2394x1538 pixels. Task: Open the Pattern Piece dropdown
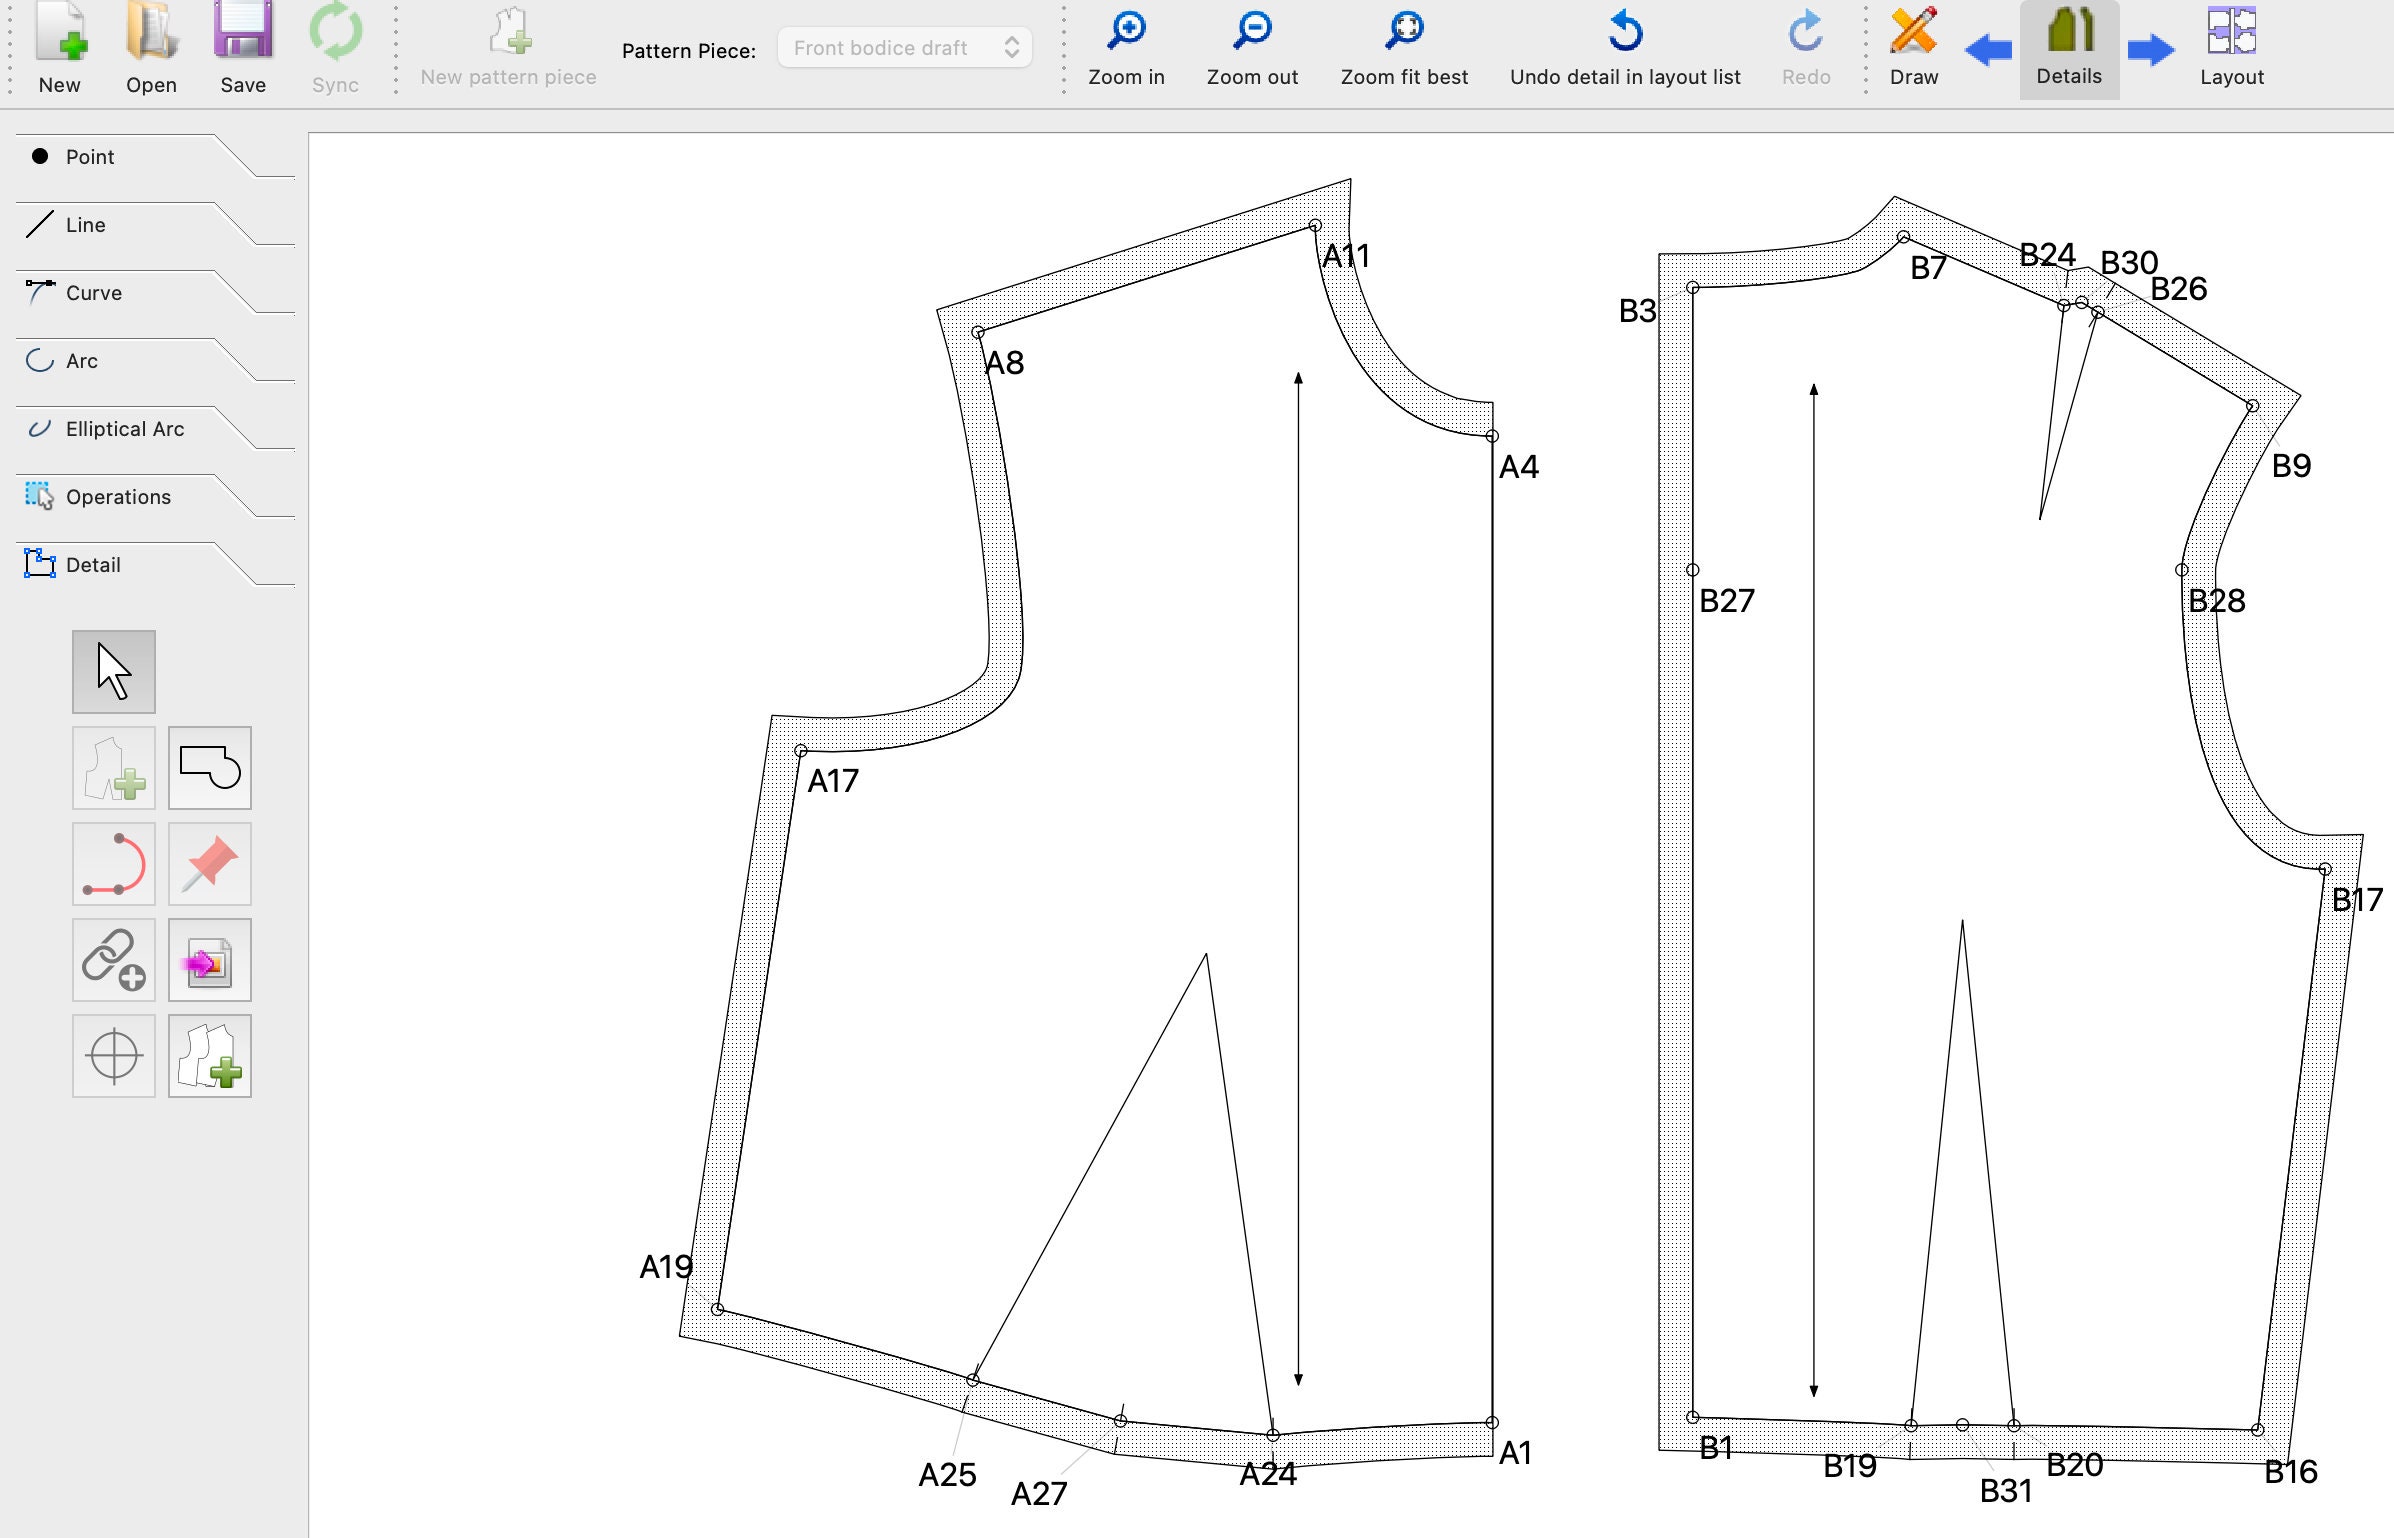coord(903,47)
